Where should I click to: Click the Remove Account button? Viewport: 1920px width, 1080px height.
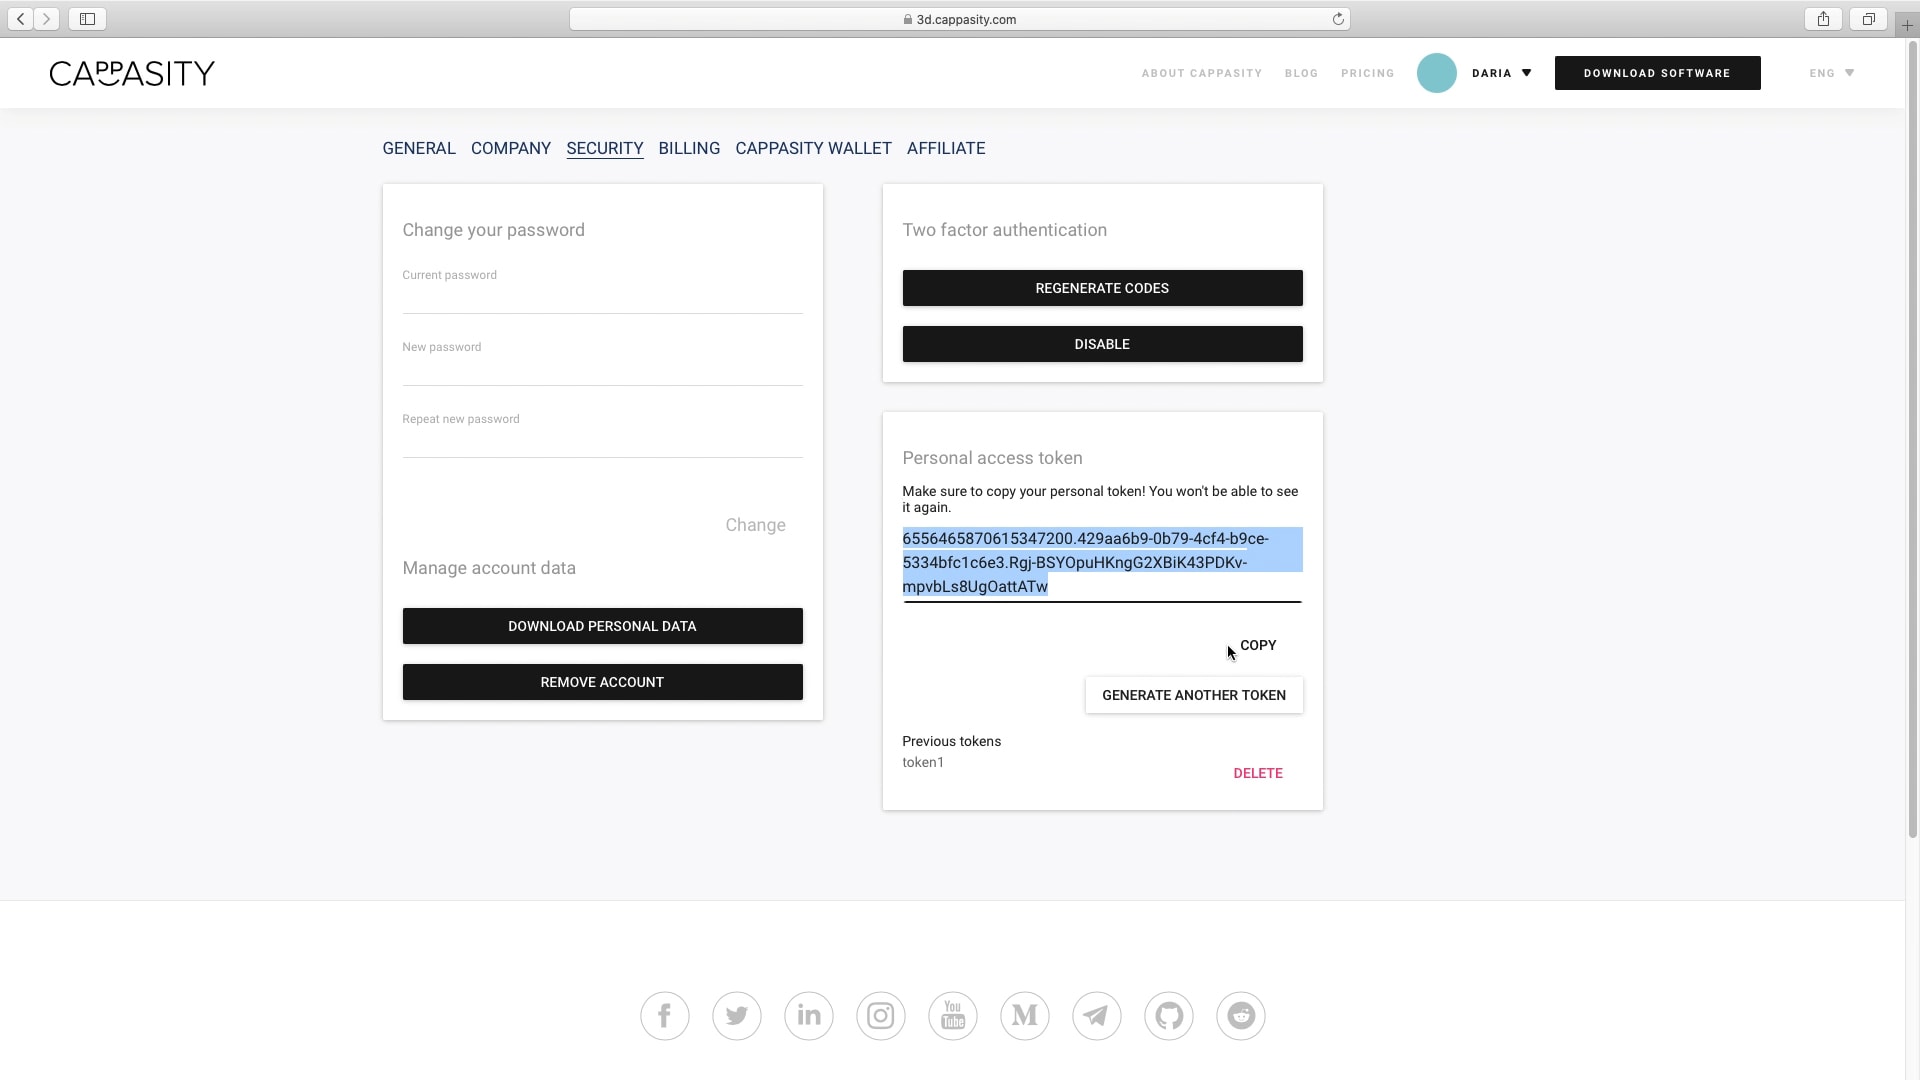coord(602,682)
